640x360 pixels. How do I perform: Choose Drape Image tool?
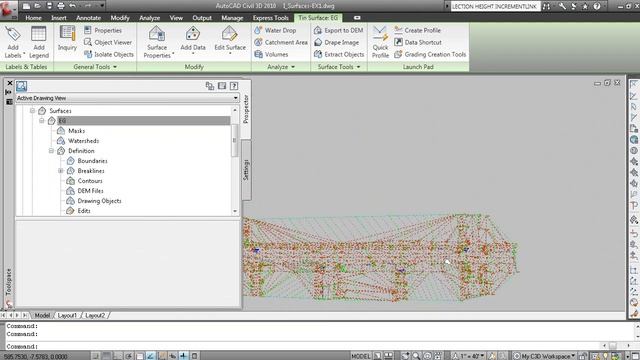[x=336, y=42]
